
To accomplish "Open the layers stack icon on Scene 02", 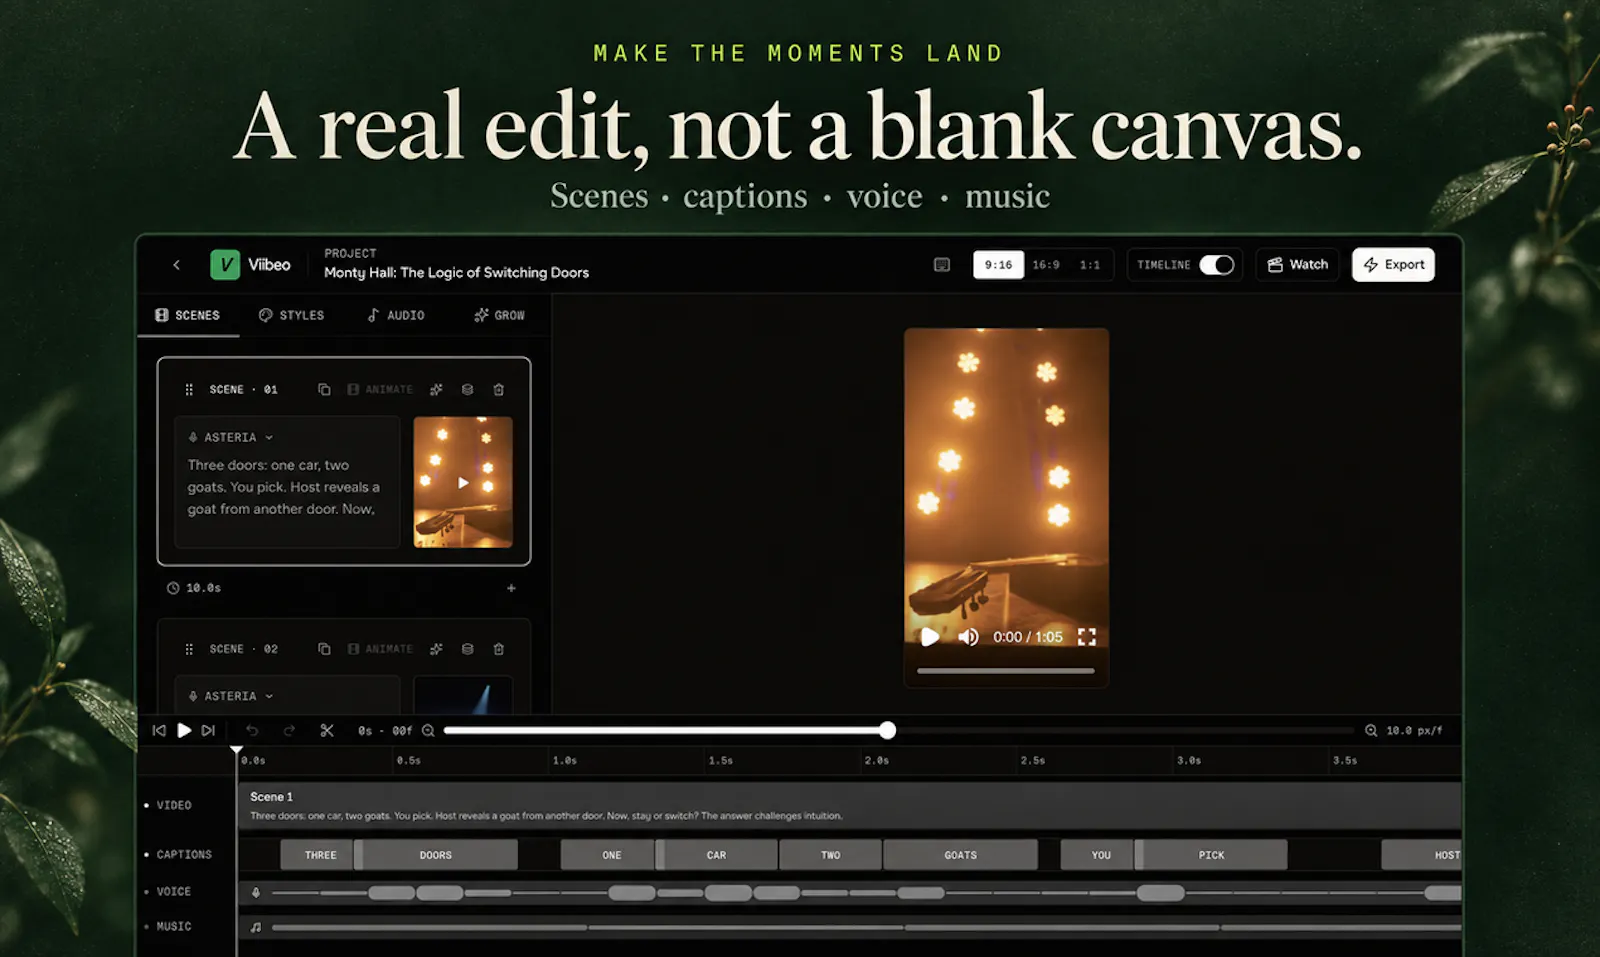I will [x=467, y=649].
